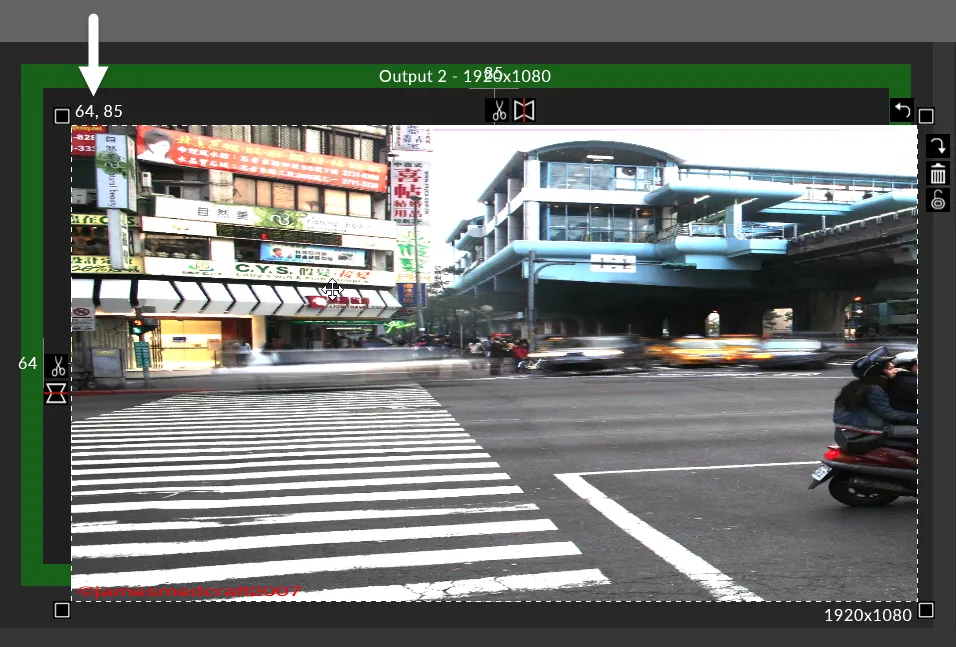This screenshot has width=956, height=647.
Task: Click the left edge scissors crop icon
Action: [57, 367]
